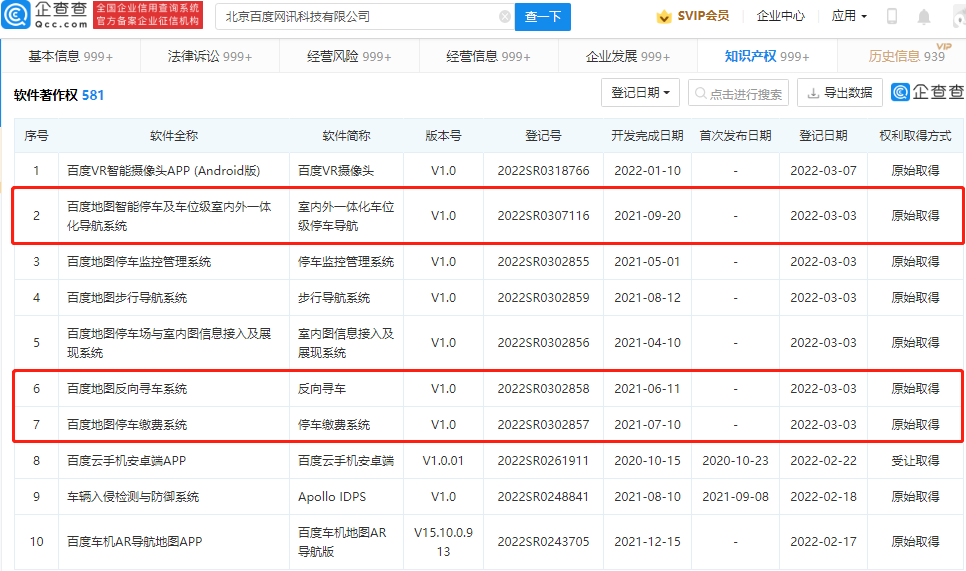Click the 点击进行搜索 table search field
Image resolution: width=966 pixels, height=571 pixels.
coord(745,93)
